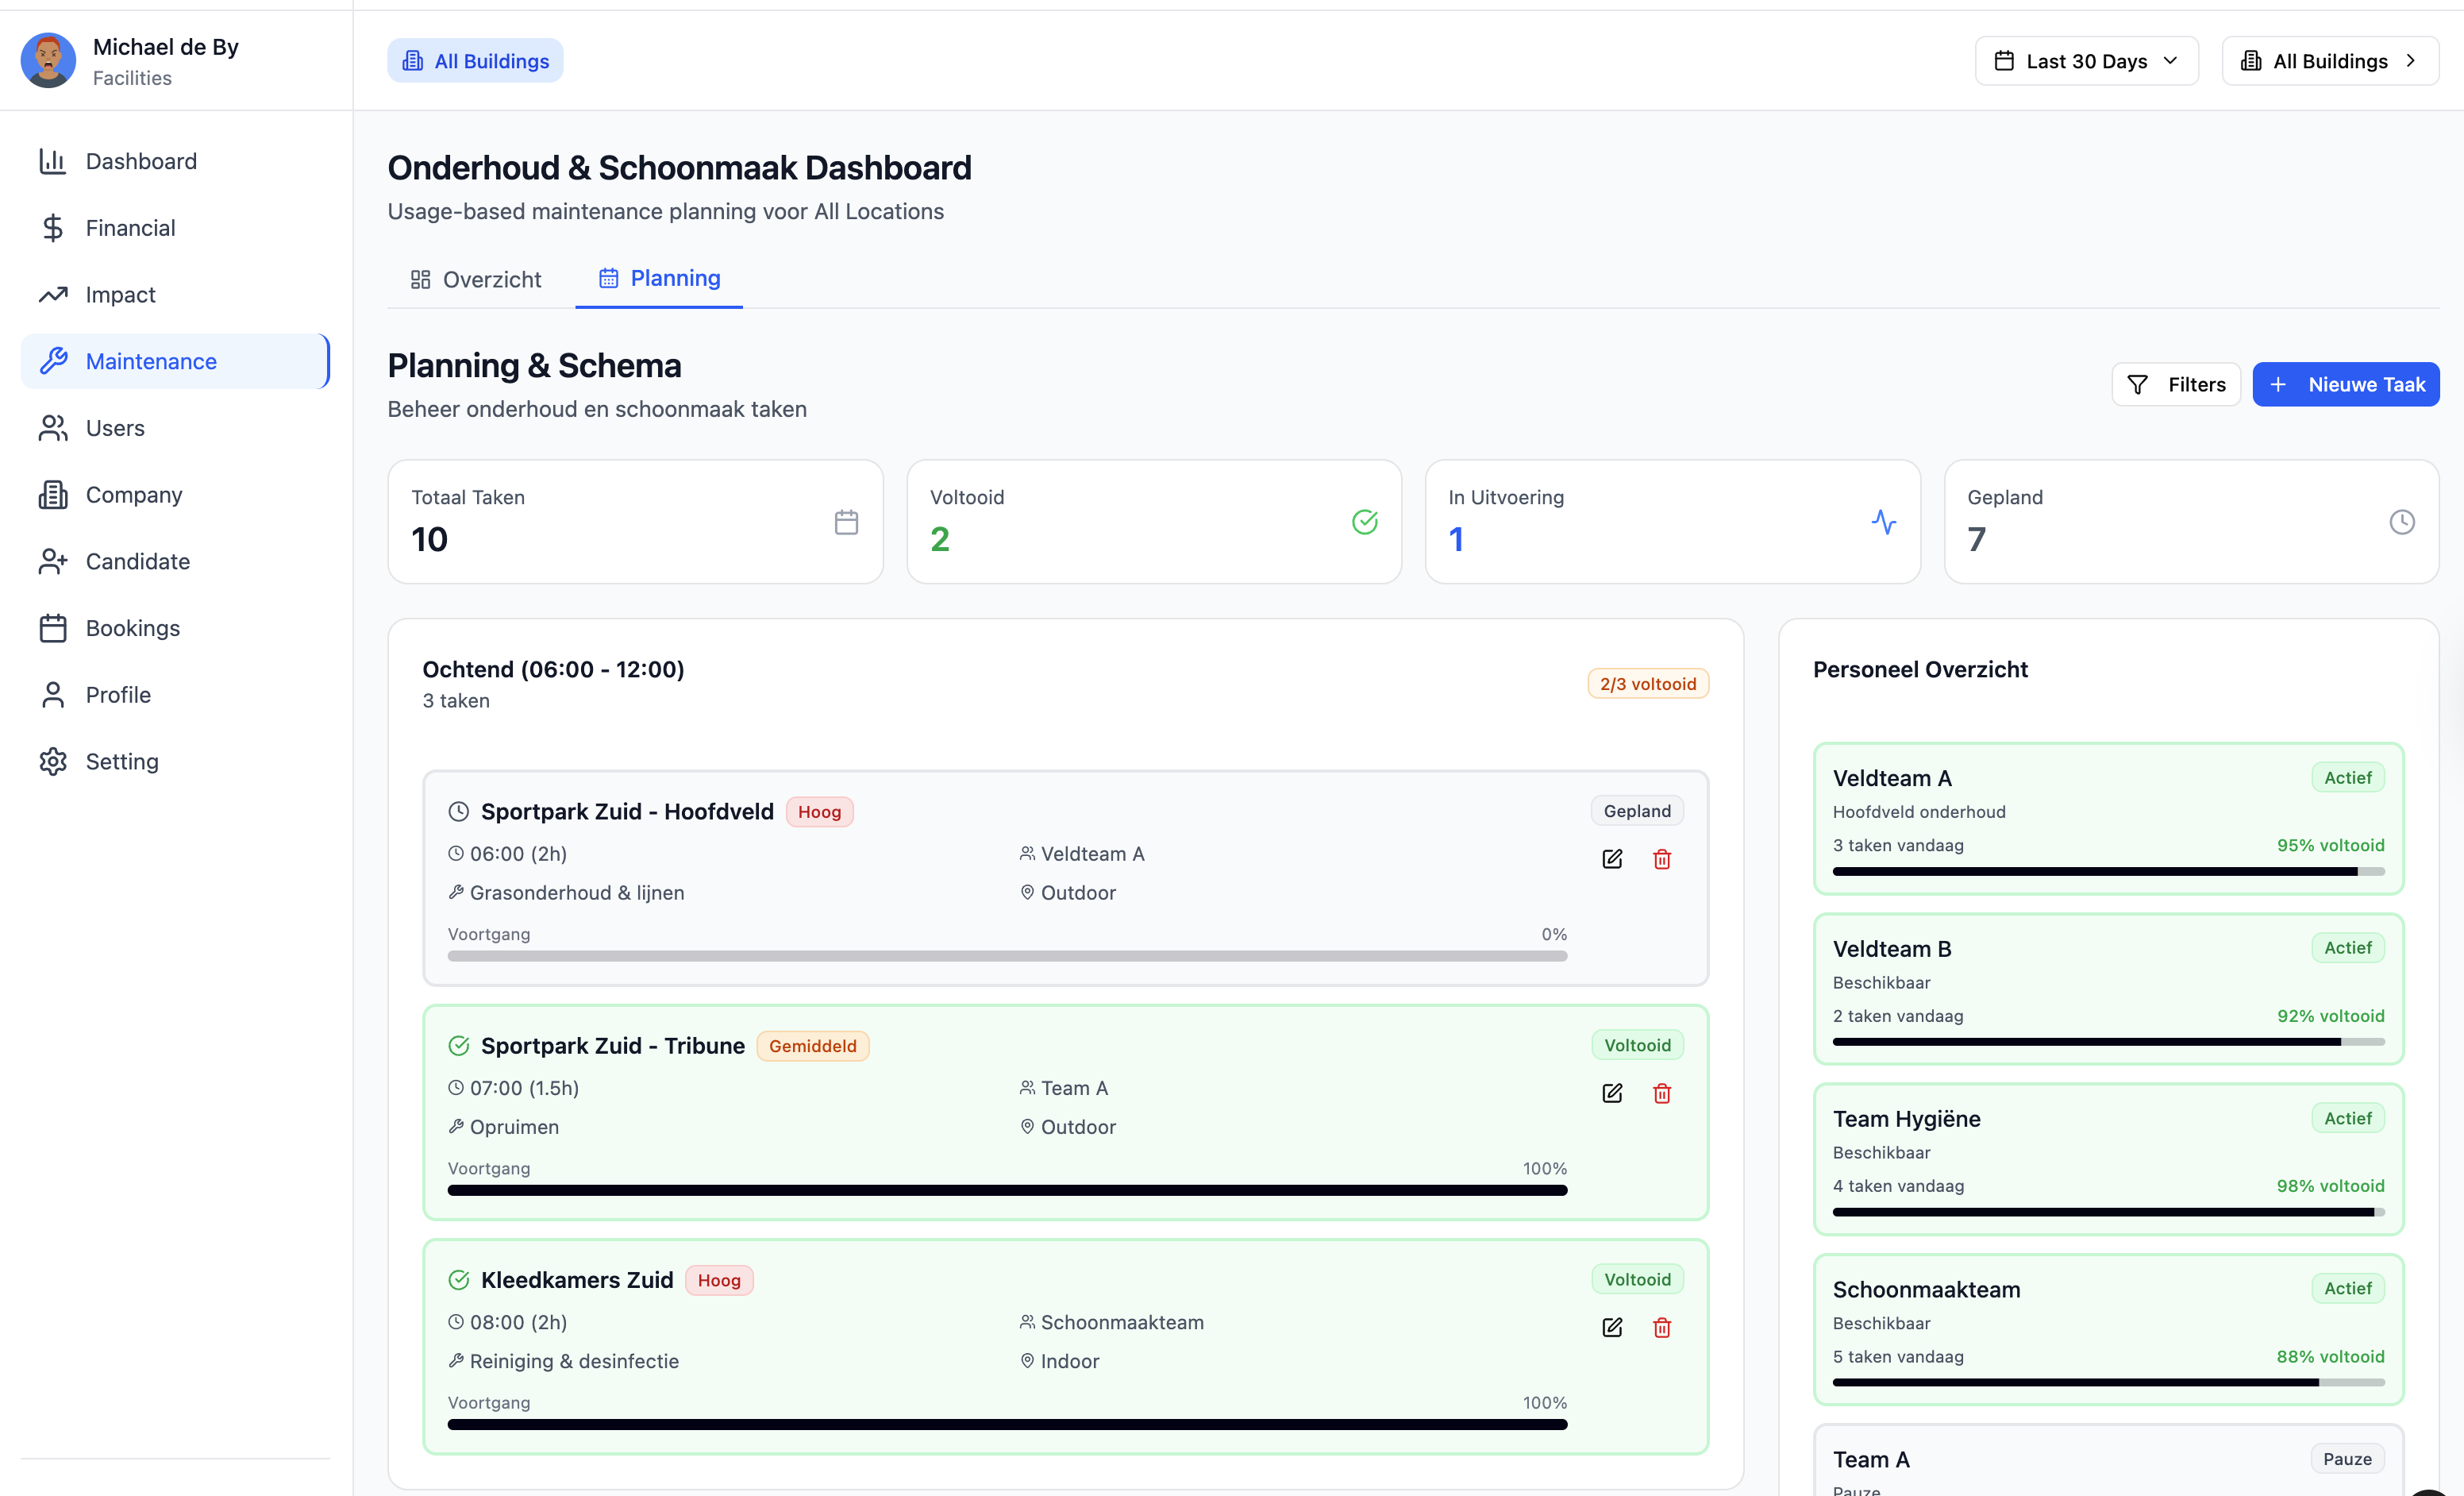Open the Last 30 Days dropdown

pyautogui.click(x=2086, y=61)
